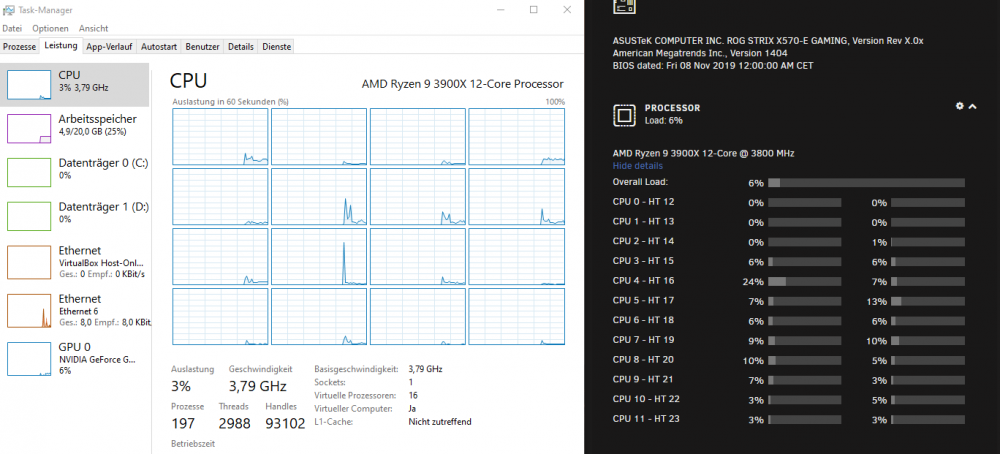Click the Basisgeschwindigkeit label
The width and height of the screenshot is (1000, 454).
tap(357, 369)
